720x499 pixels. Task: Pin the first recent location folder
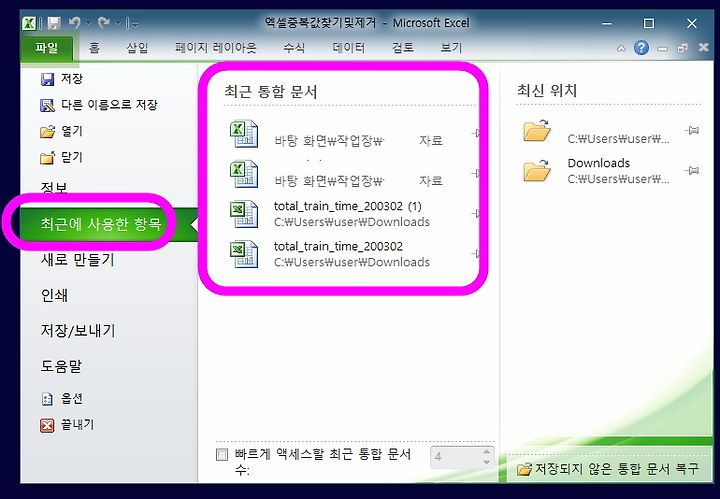(692, 130)
